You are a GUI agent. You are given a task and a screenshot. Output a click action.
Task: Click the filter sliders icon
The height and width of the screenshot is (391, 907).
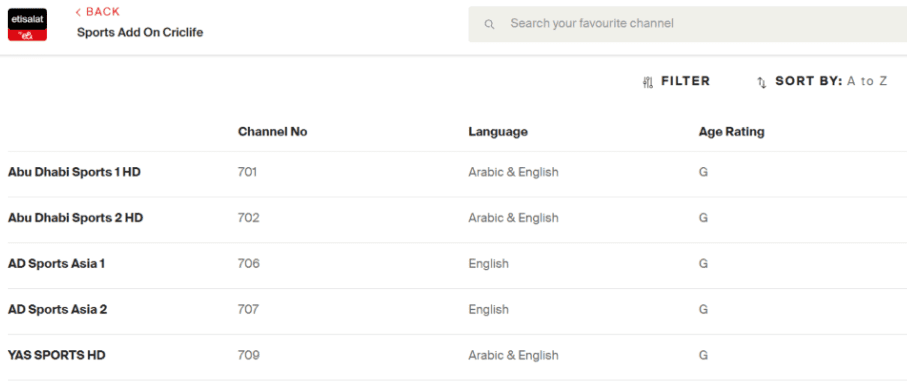coord(648,82)
